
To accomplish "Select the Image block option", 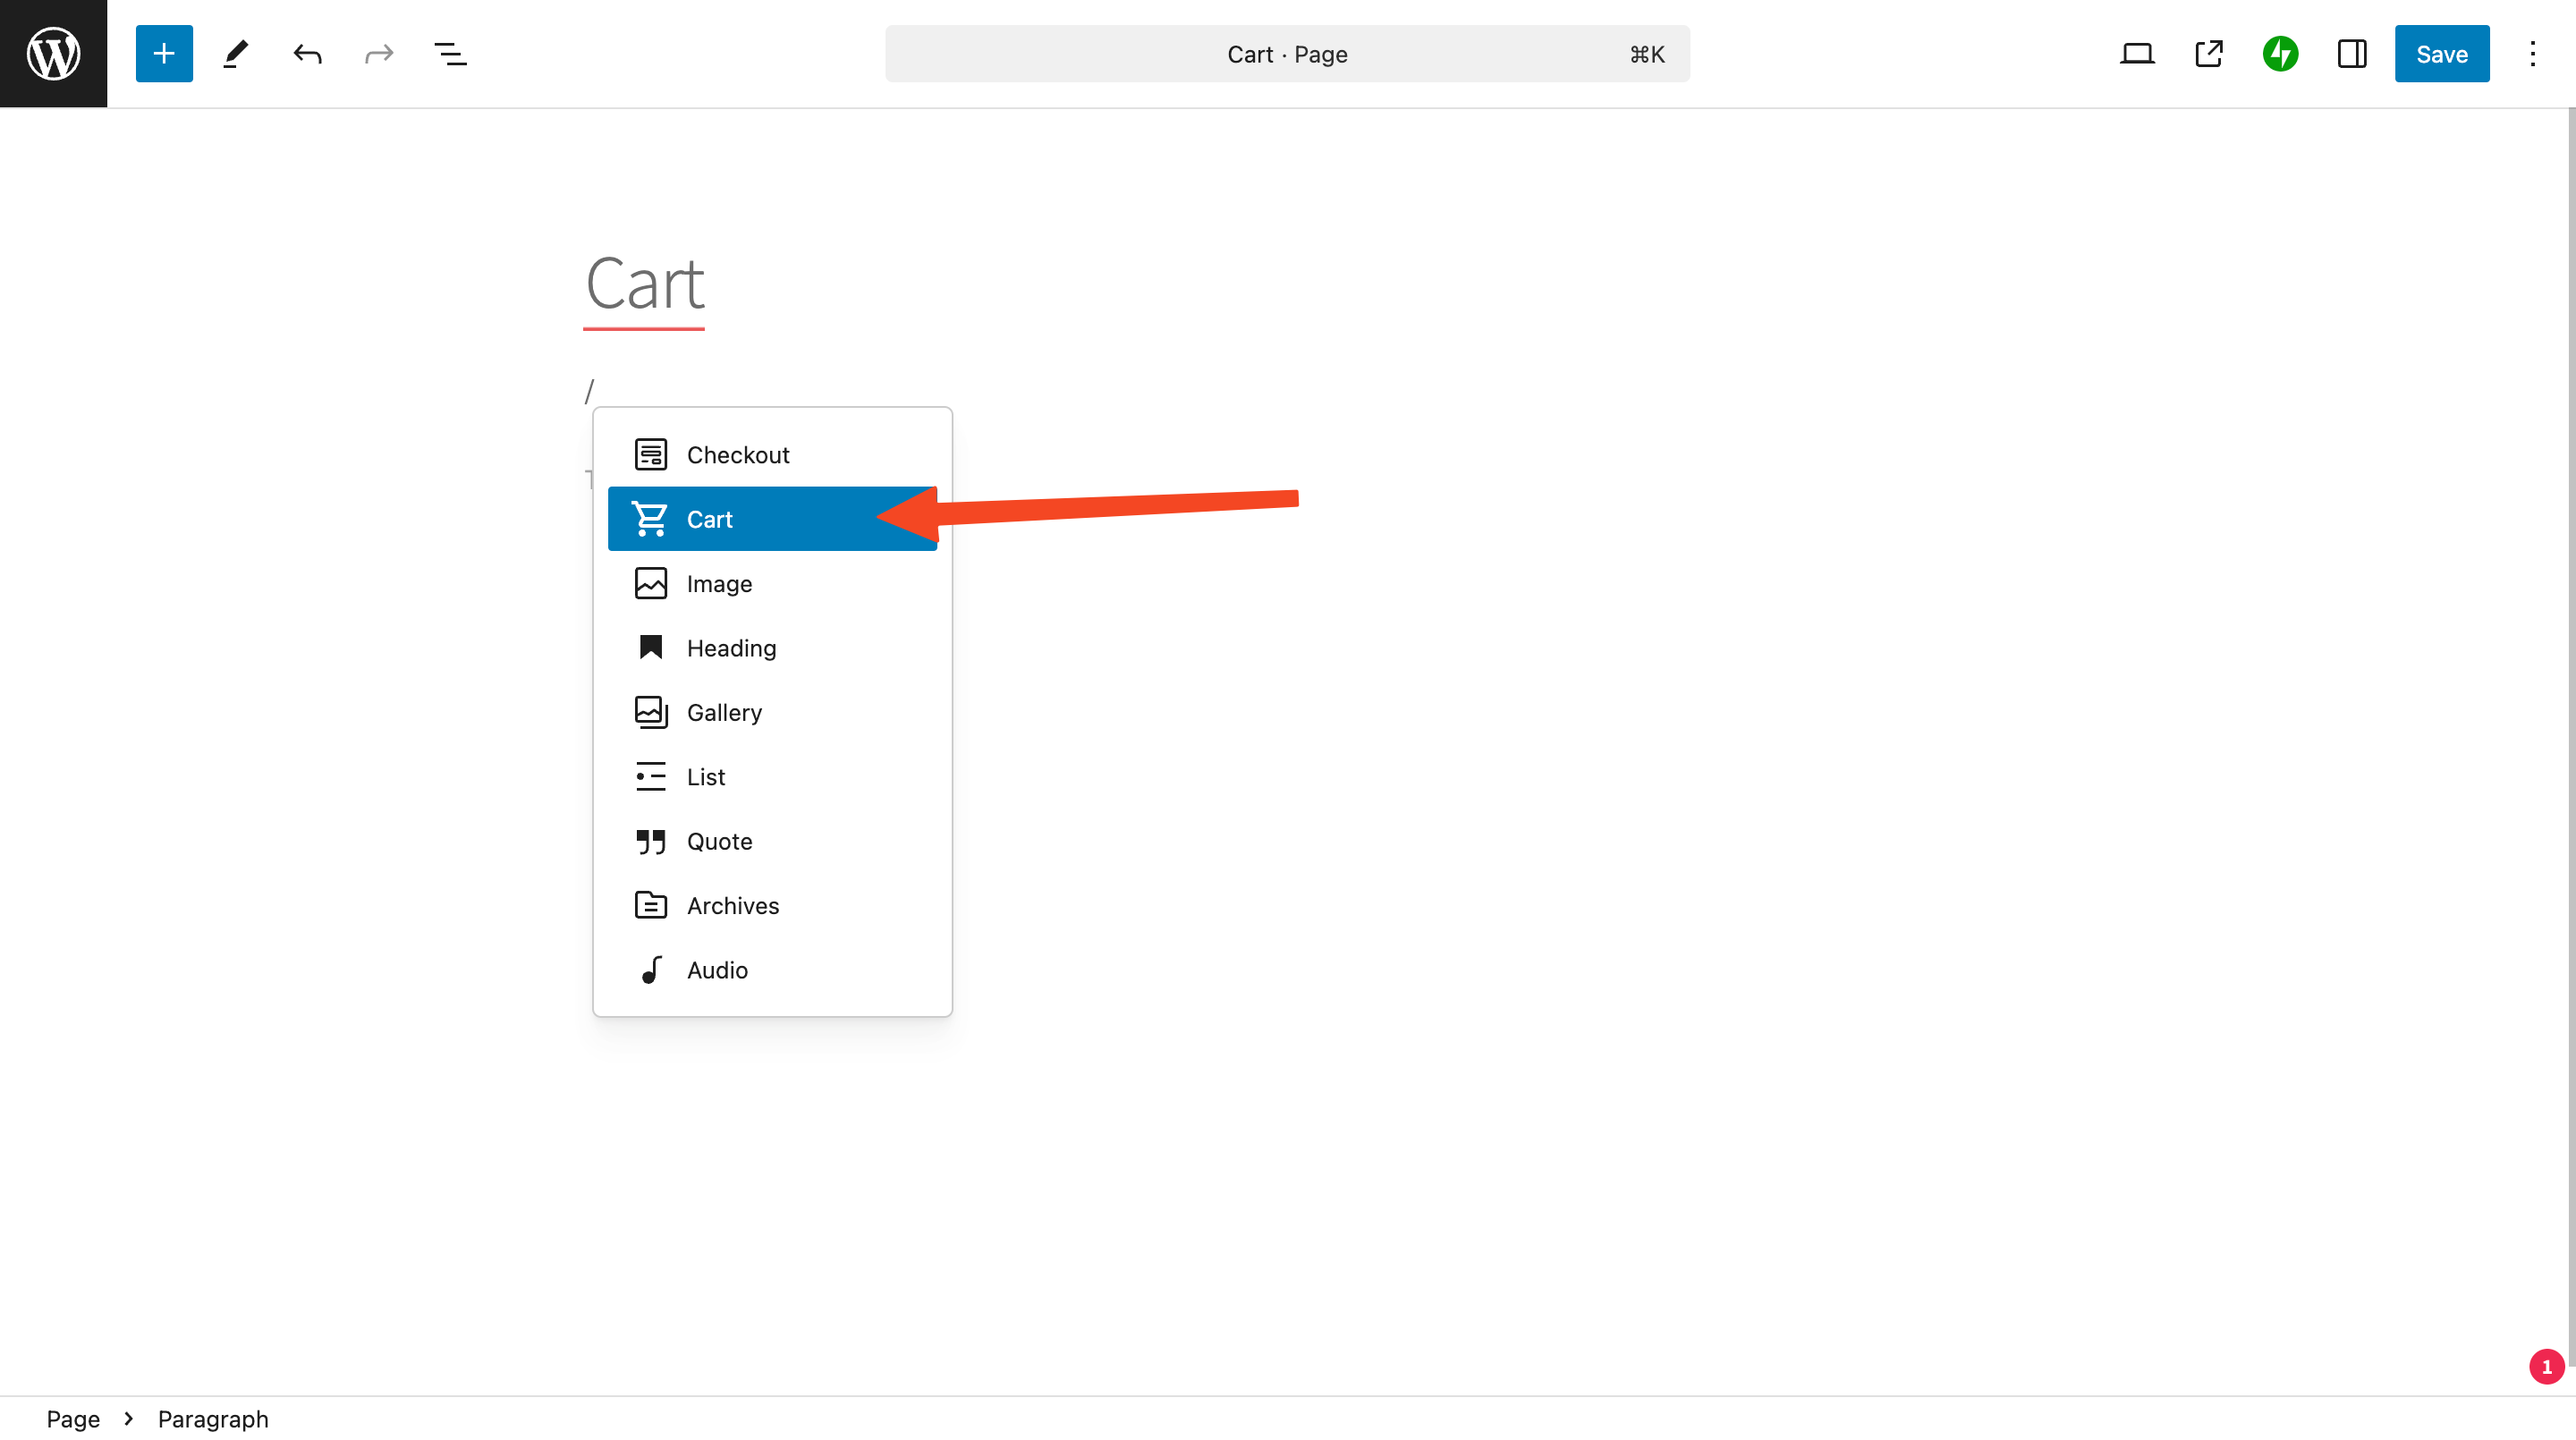I will point(718,582).
